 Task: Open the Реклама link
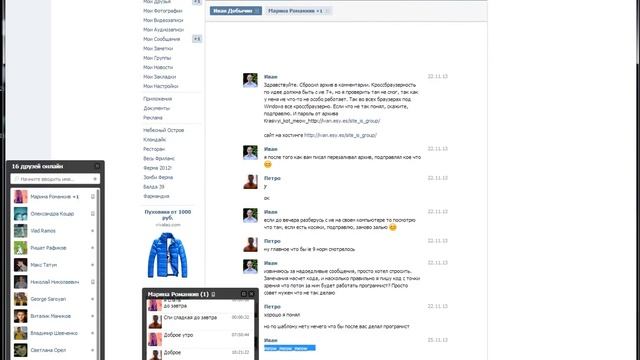pos(153,118)
